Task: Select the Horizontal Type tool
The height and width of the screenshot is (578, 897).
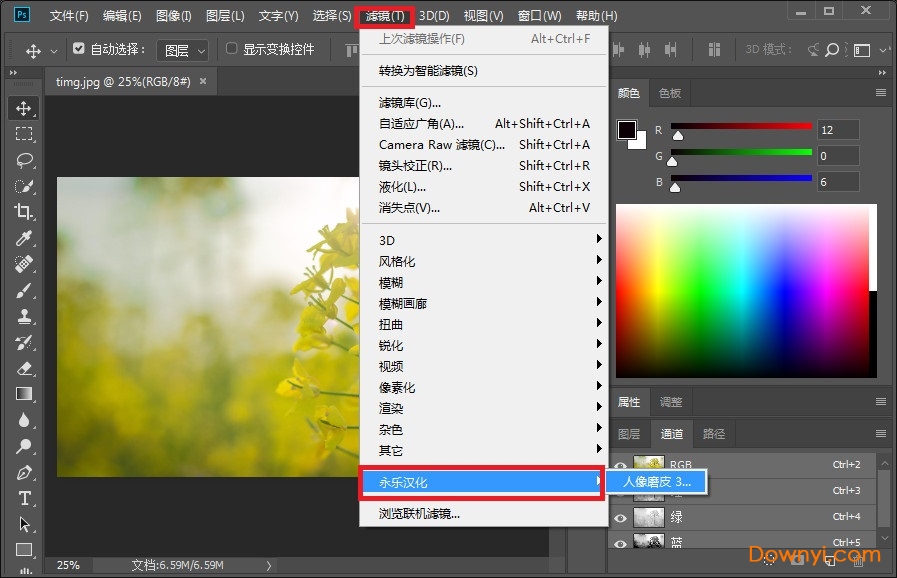Action: [24, 498]
